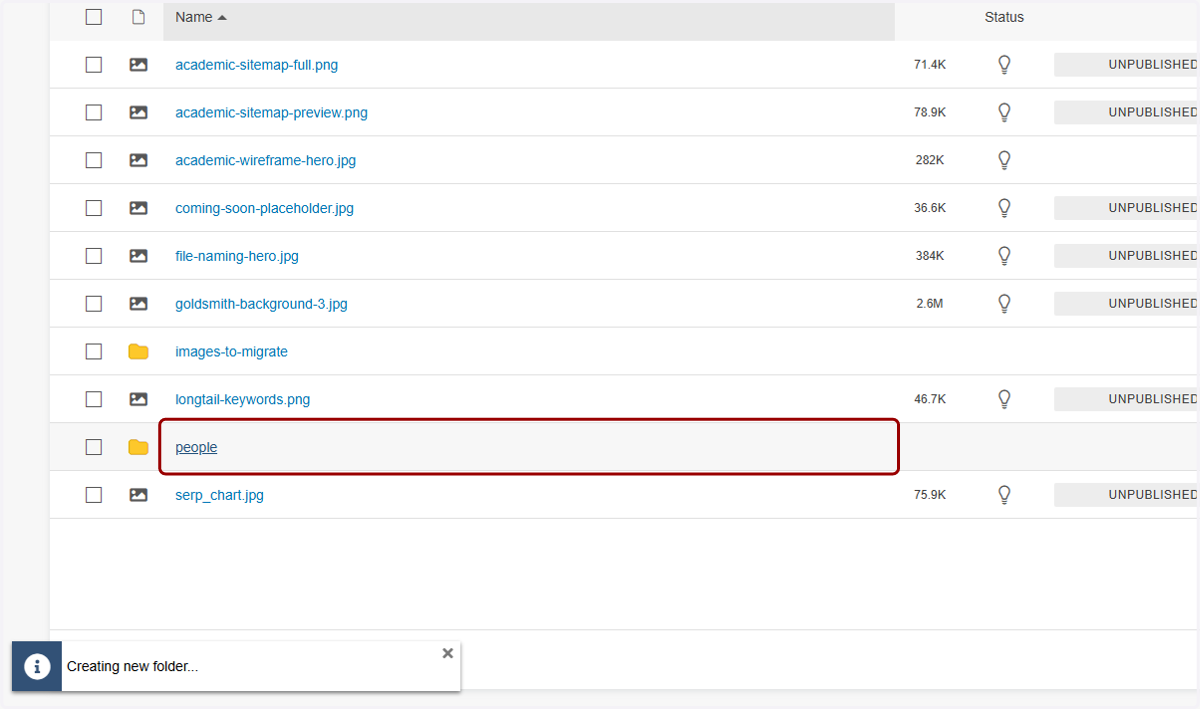Click lightbulb status for serp_chart.jpg
The width and height of the screenshot is (1200, 709).
click(1005, 495)
